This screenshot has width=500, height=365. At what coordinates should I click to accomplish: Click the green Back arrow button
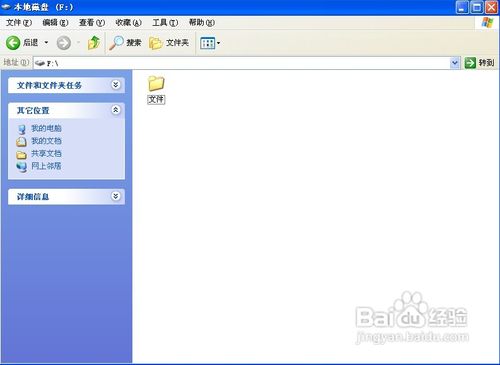13,43
